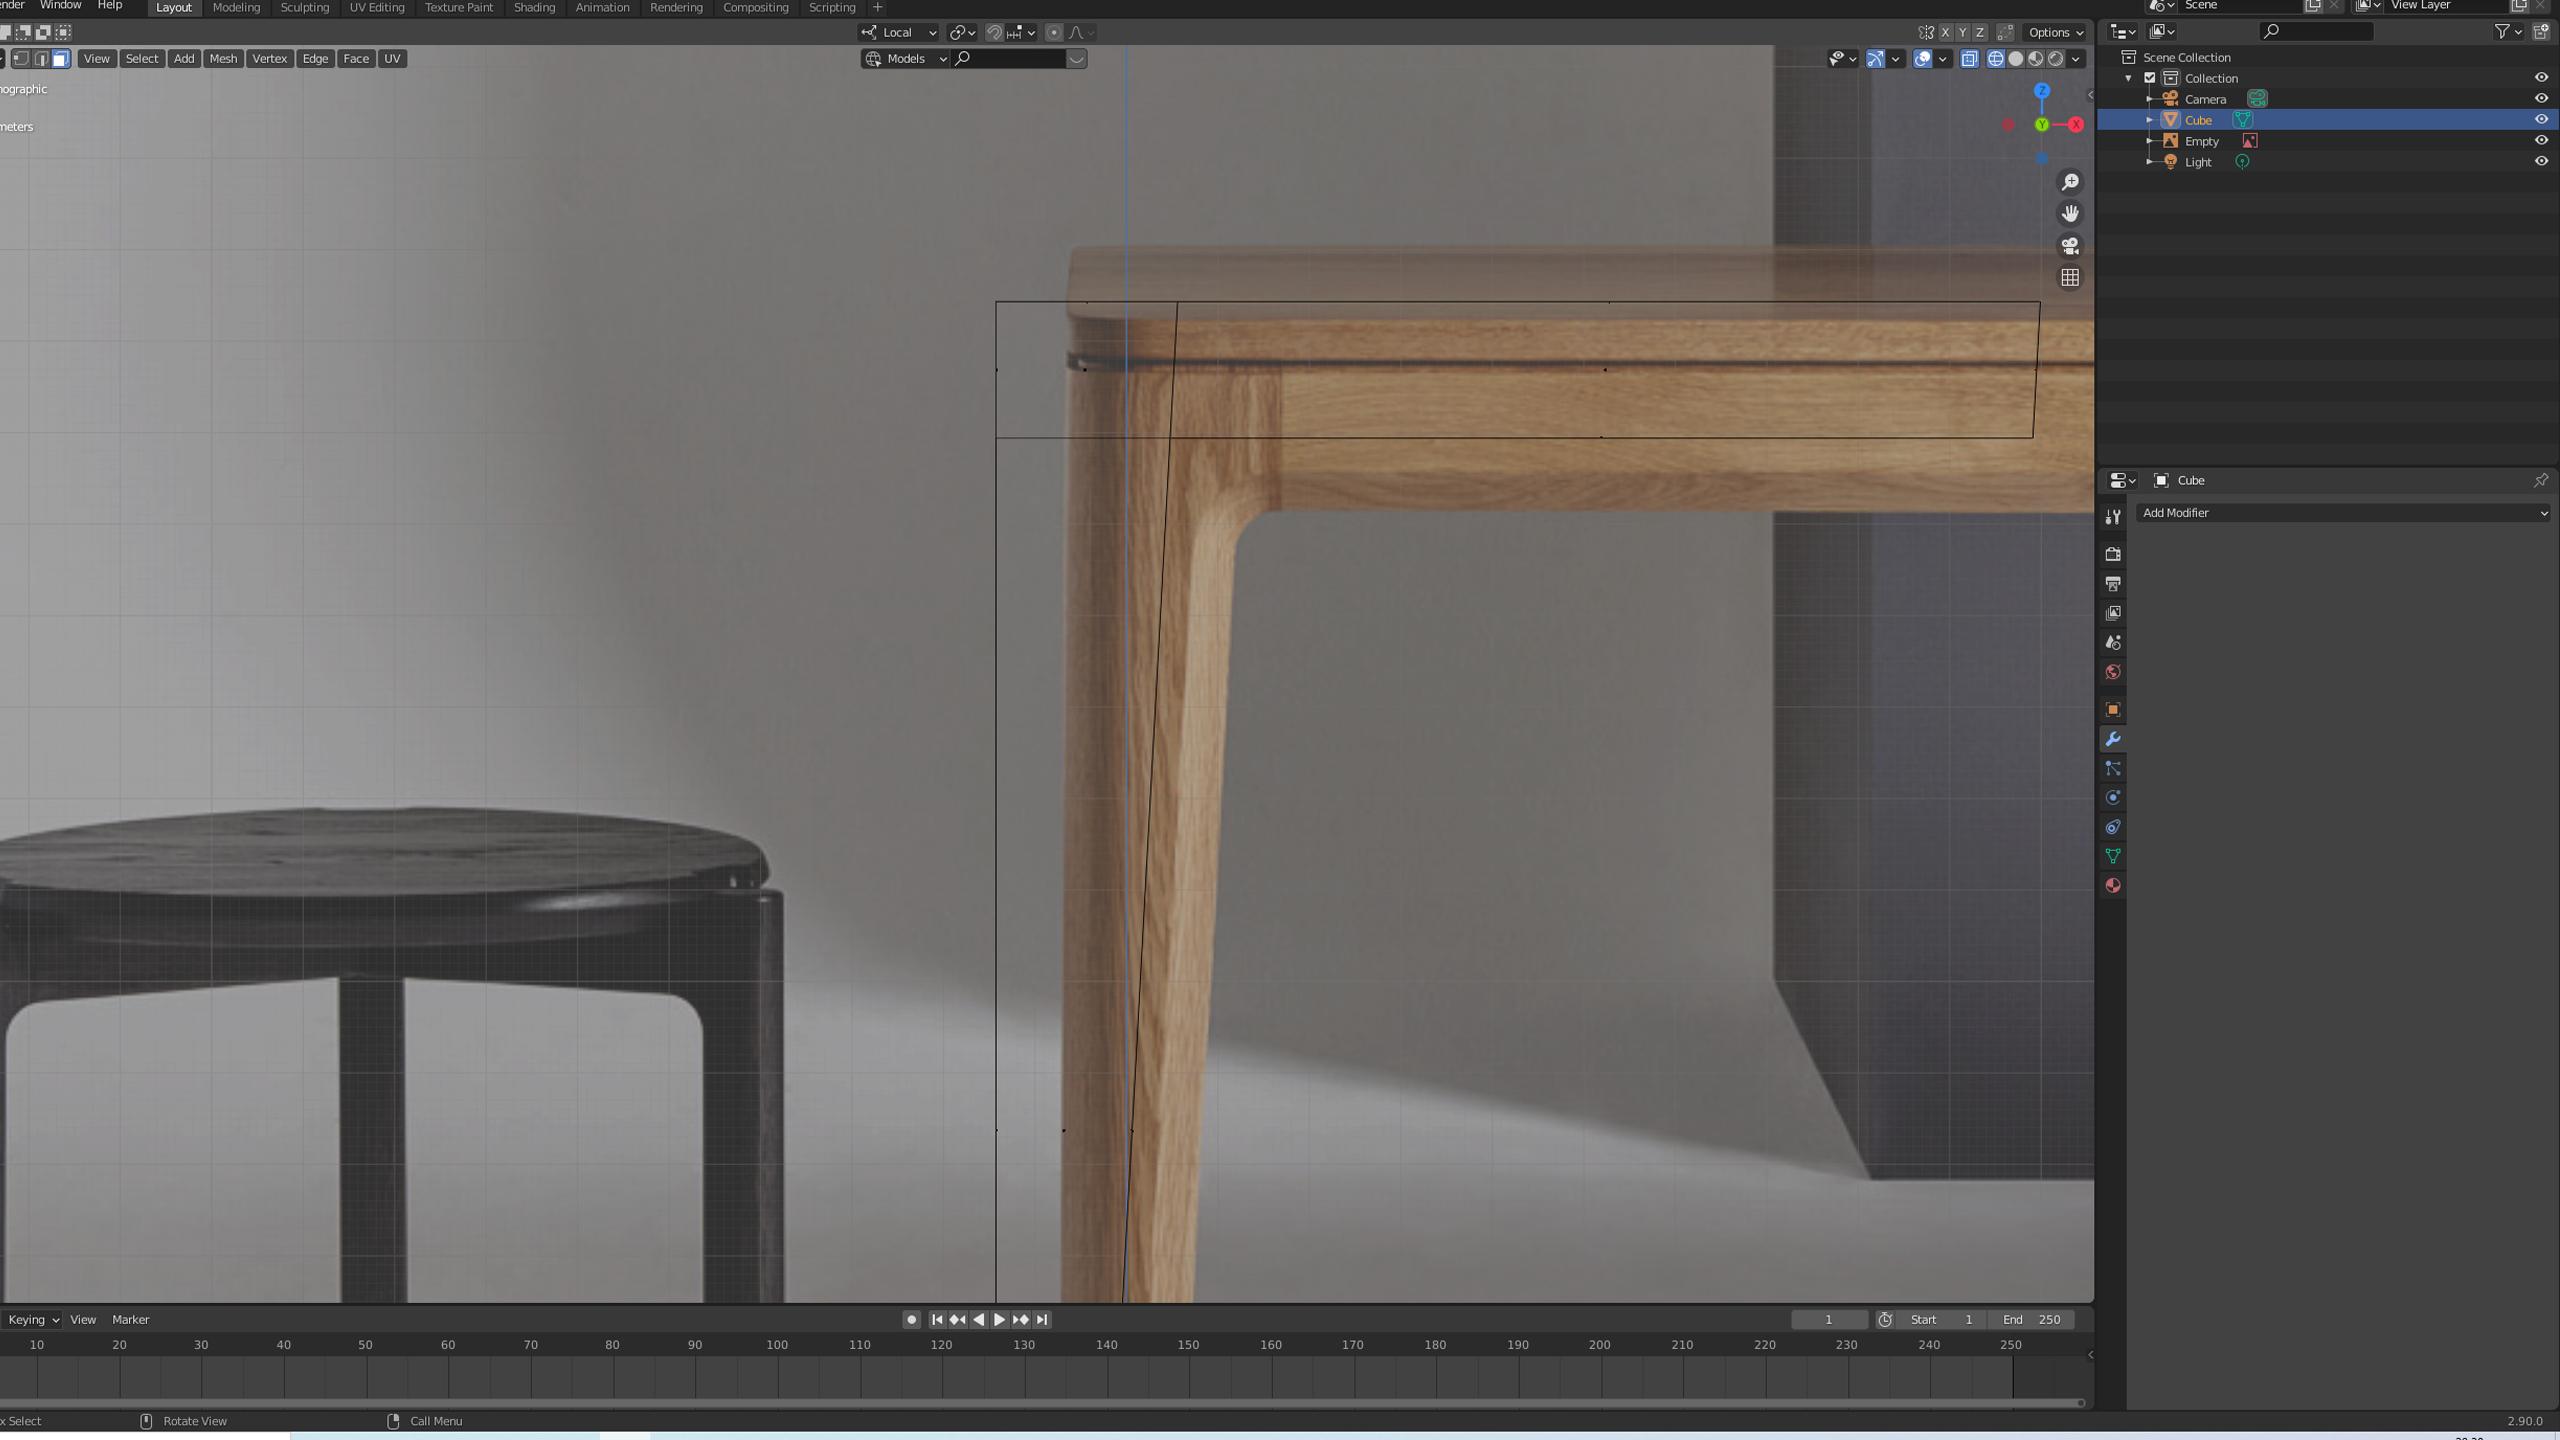Switch to rendered viewport shading
This screenshot has width=2560, height=1440.
2055,59
